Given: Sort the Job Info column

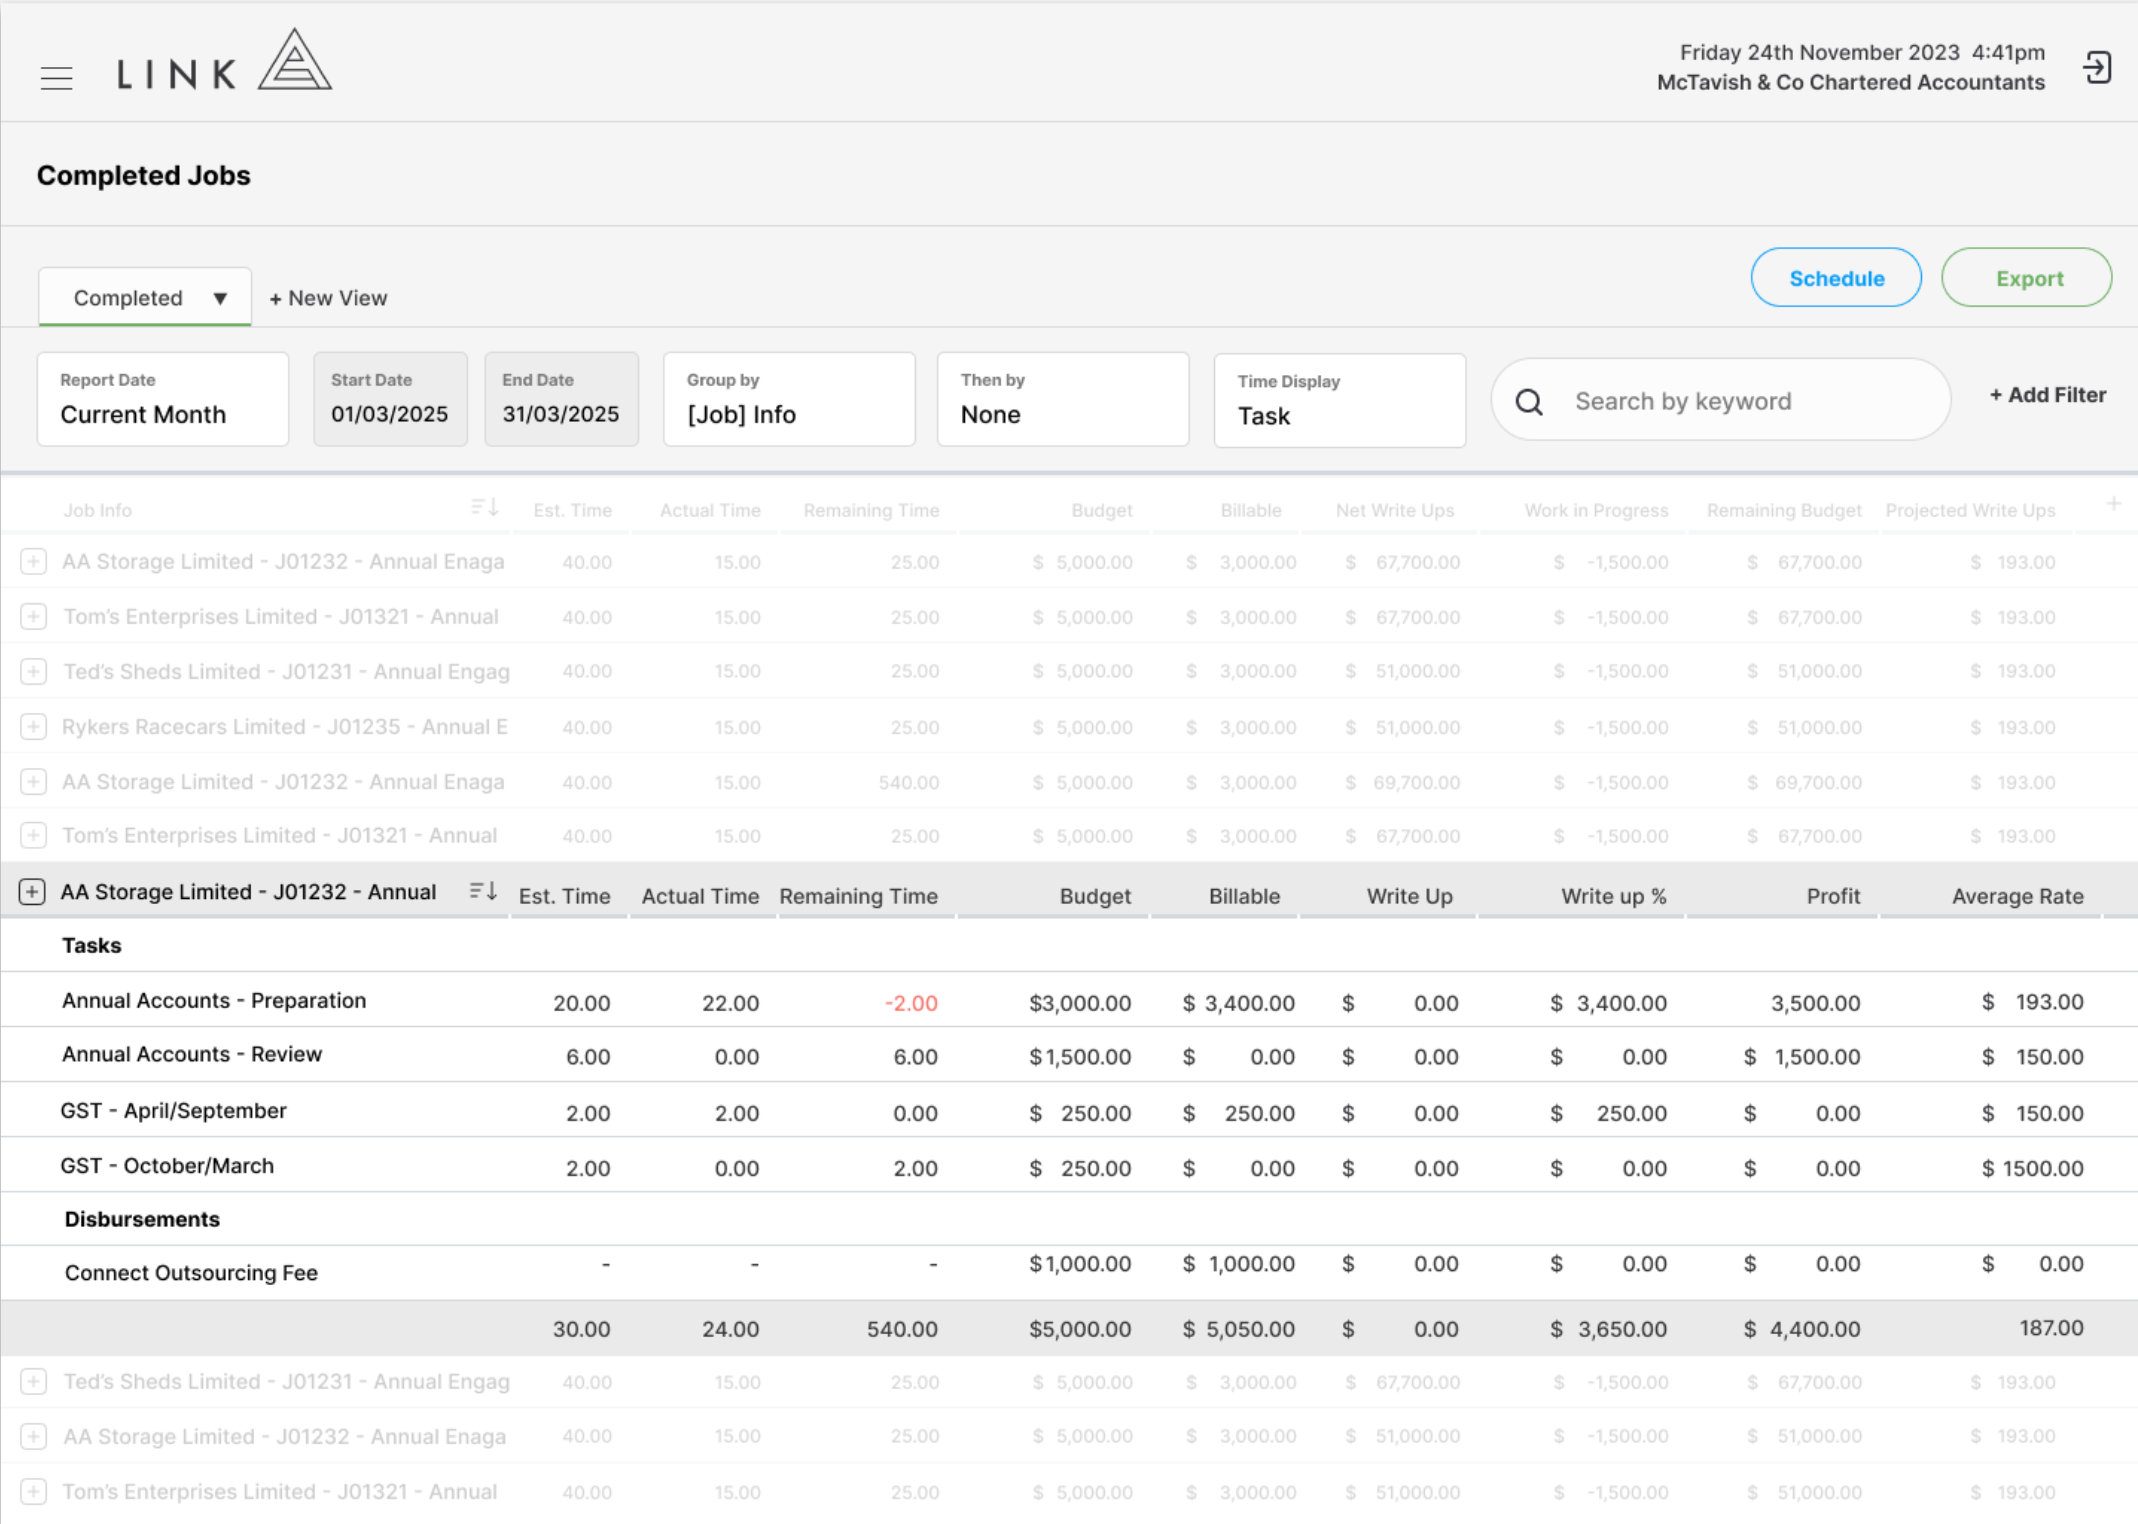Looking at the screenshot, I should click(x=484, y=508).
